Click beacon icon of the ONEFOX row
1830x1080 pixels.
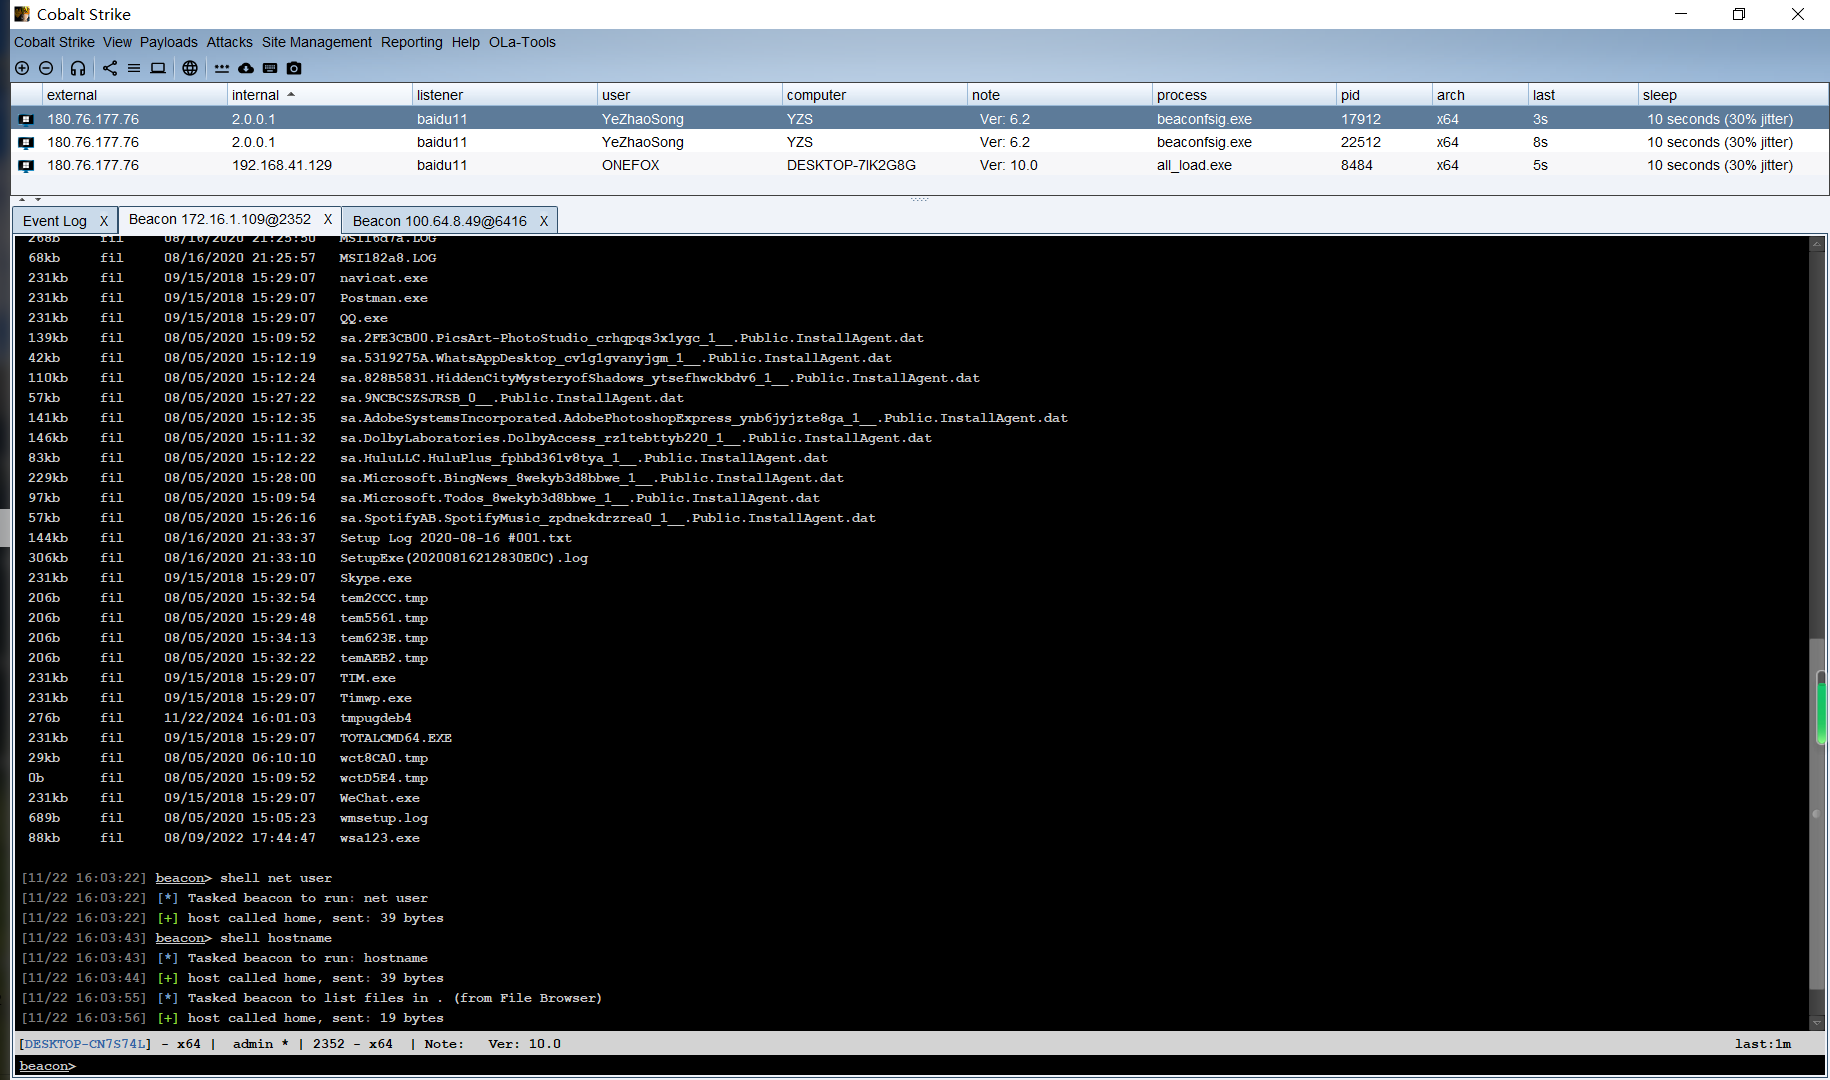click(x=26, y=165)
